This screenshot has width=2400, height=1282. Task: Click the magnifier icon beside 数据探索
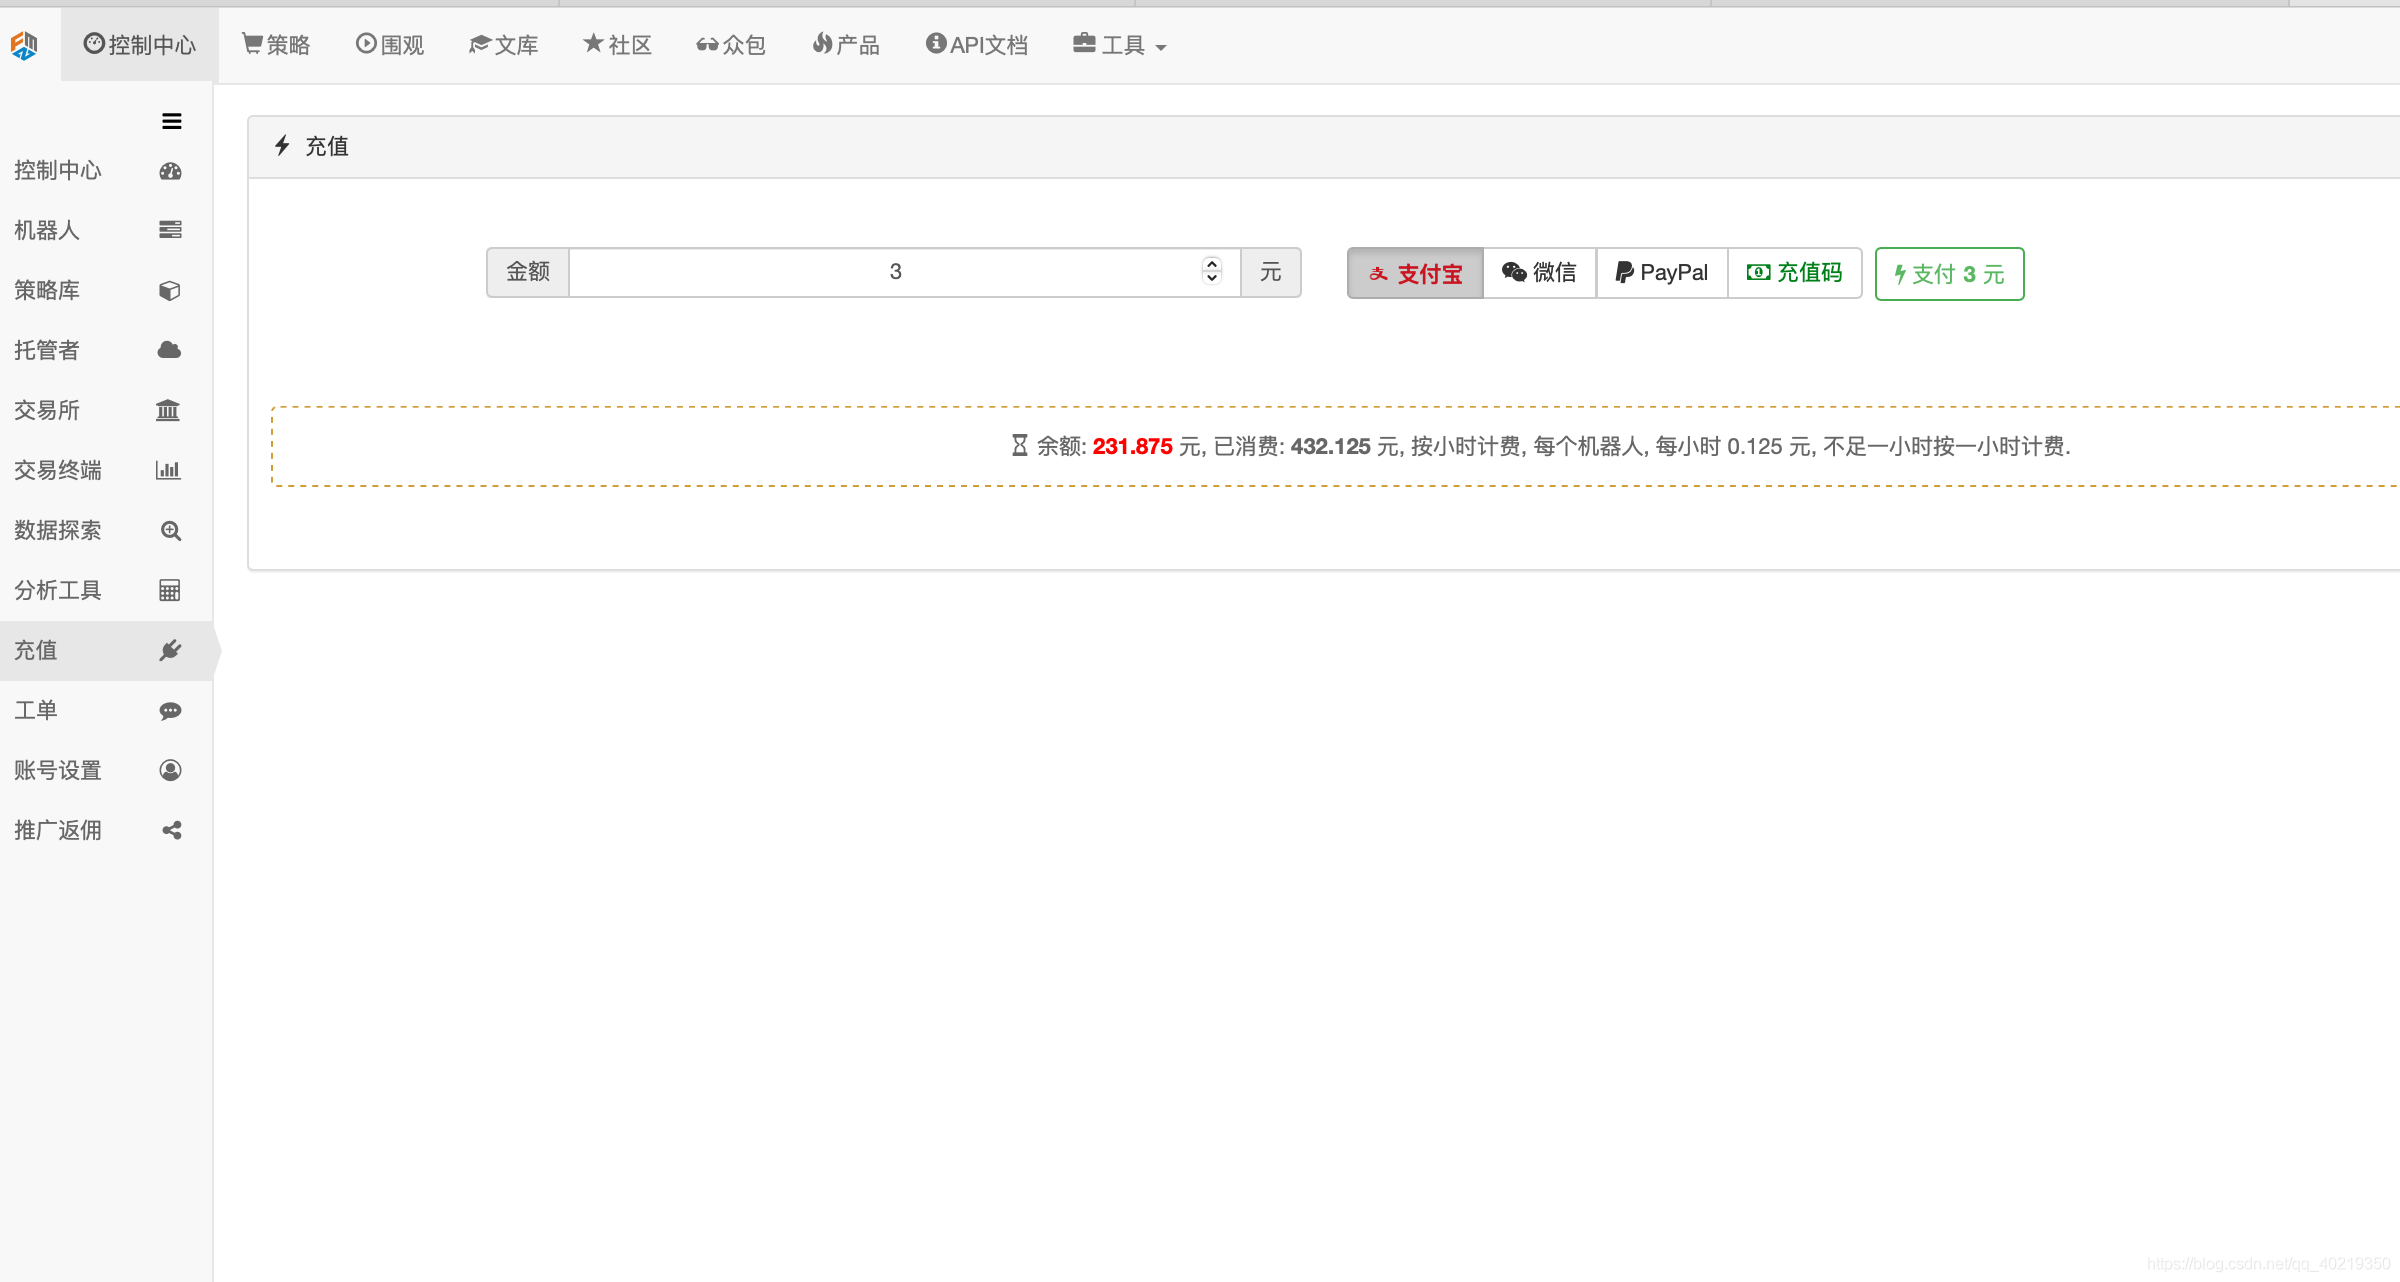click(171, 531)
